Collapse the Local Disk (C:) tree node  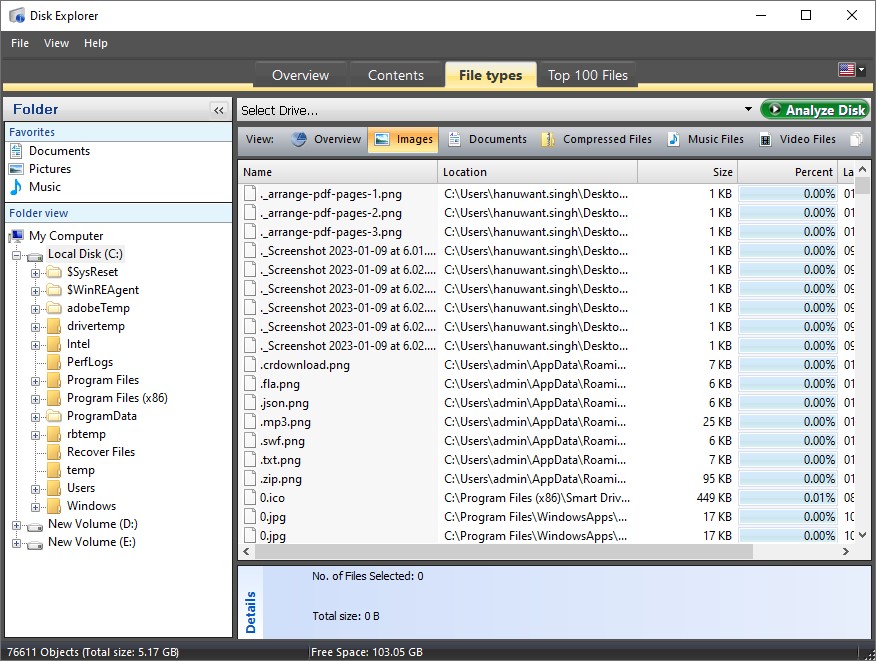(x=18, y=253)
